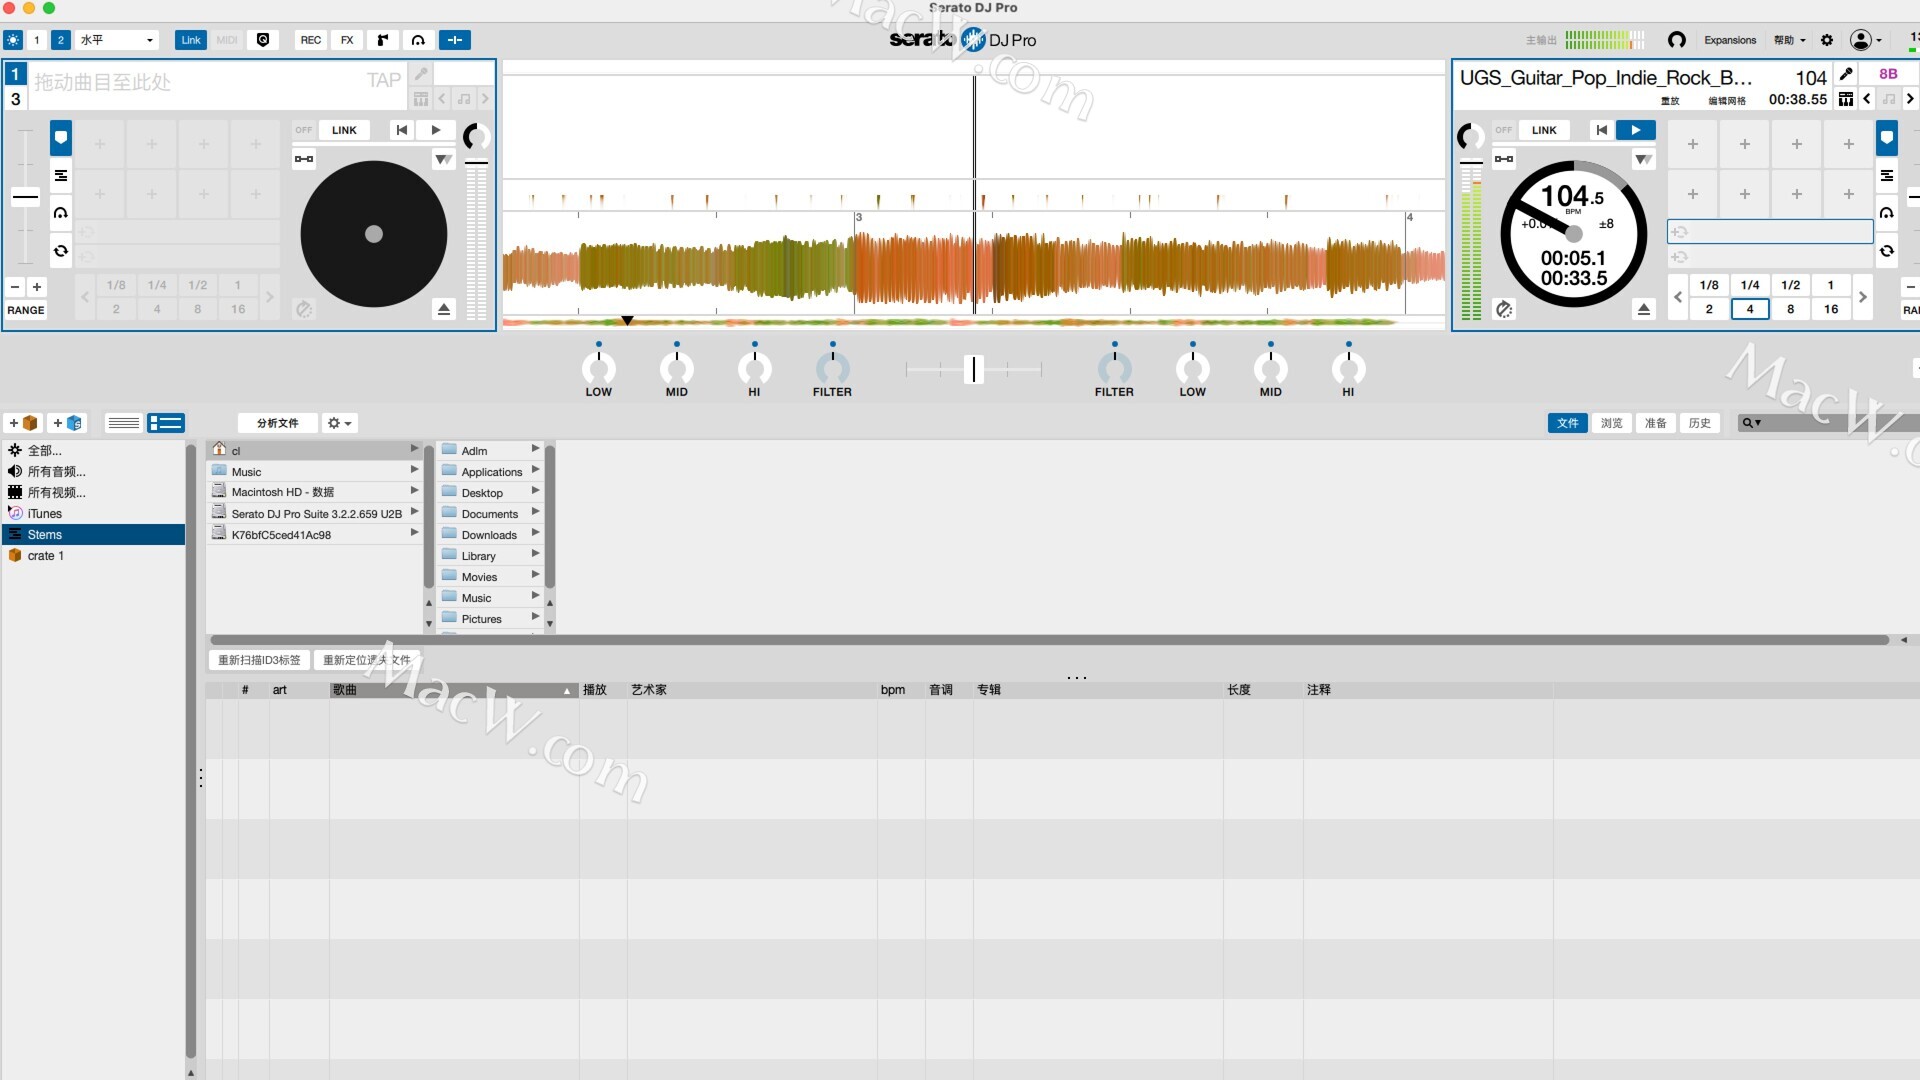Click the master headphone icon near Expansions

click(1677, 40)
